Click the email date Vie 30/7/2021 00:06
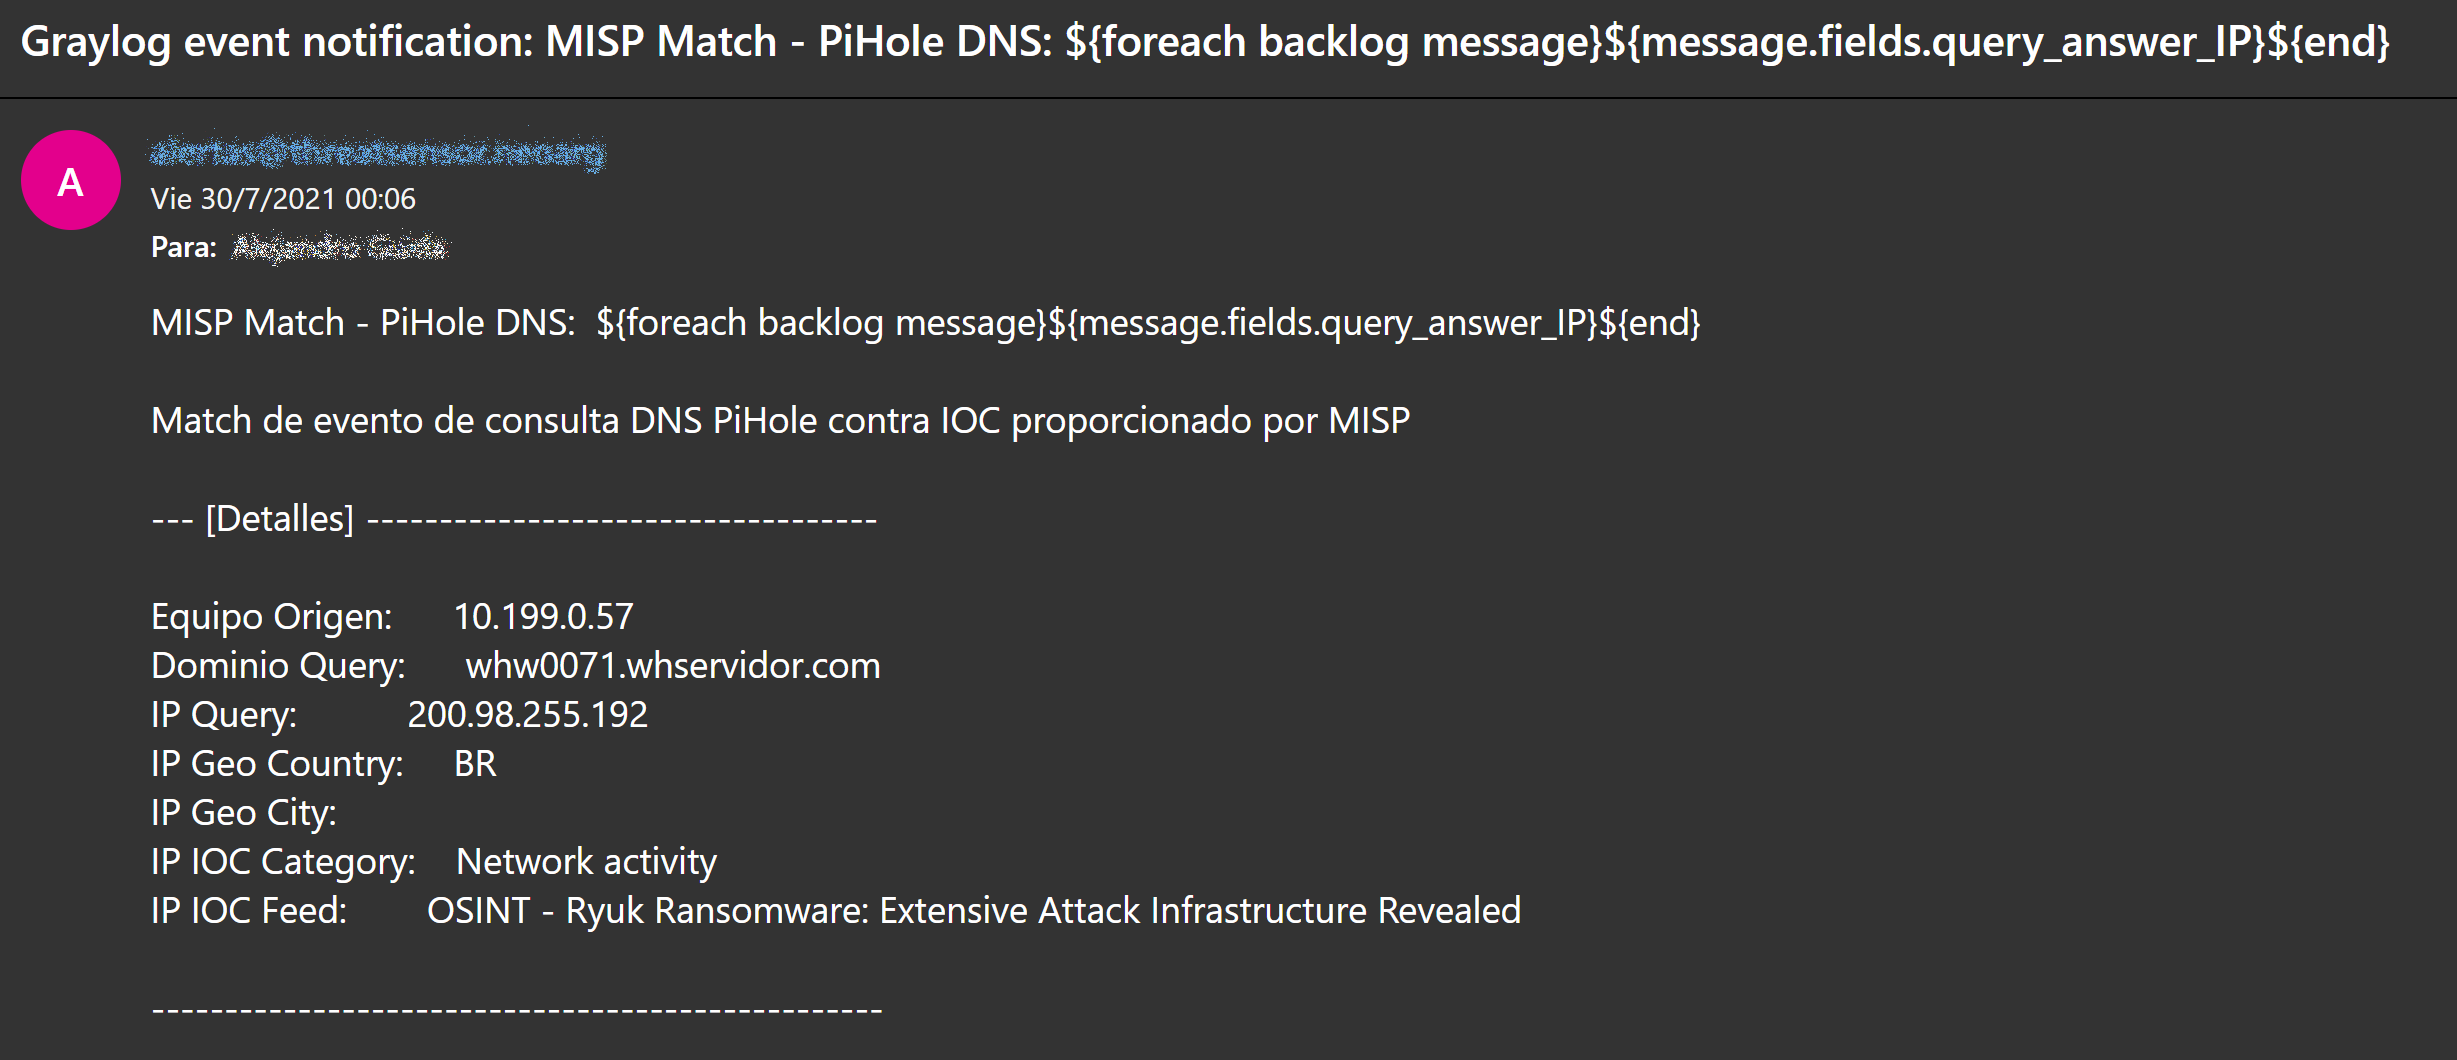 pyautogui.click(x=283, y=199)
